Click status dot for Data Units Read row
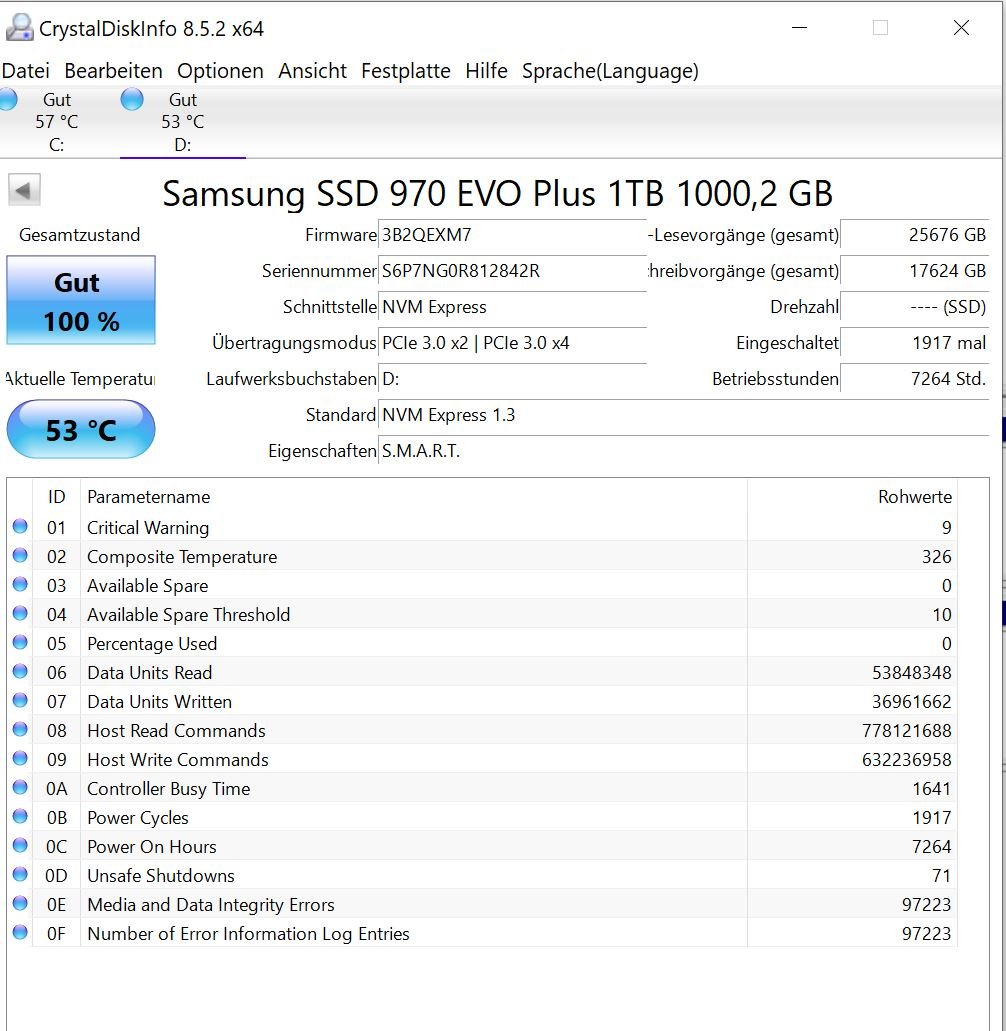This screenshot has width=1006, height=1031. [20, 671]
